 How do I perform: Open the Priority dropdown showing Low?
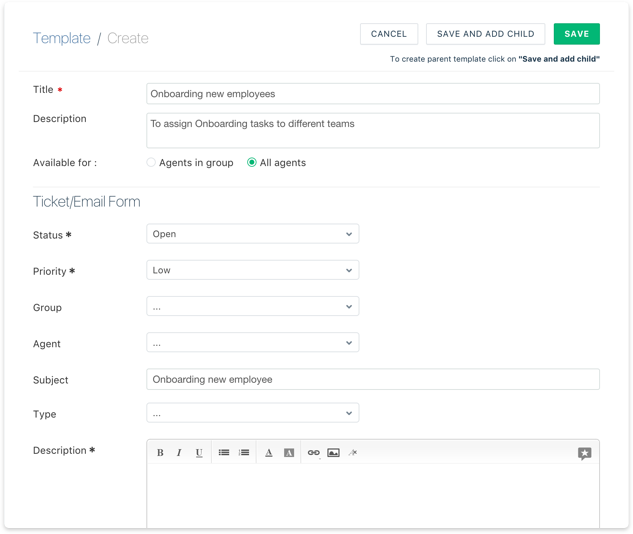(253, 270)
